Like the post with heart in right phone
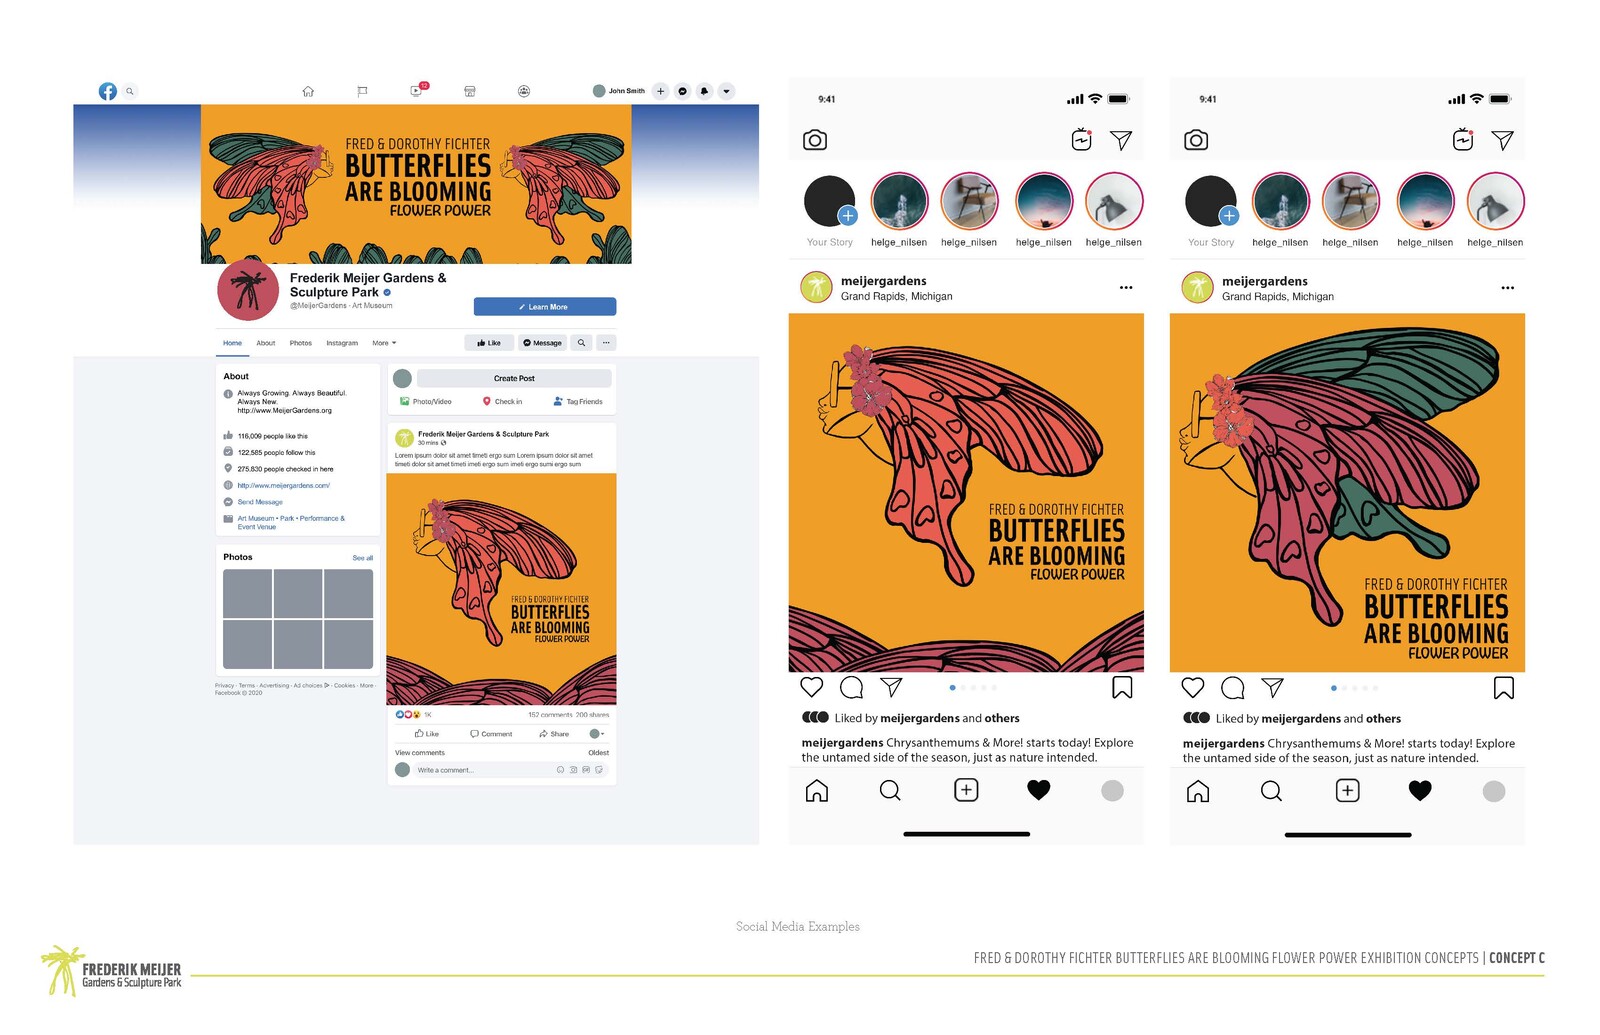This screenshot has height=1035, width=1600. pyautogui.click(x=1193, y=687)
